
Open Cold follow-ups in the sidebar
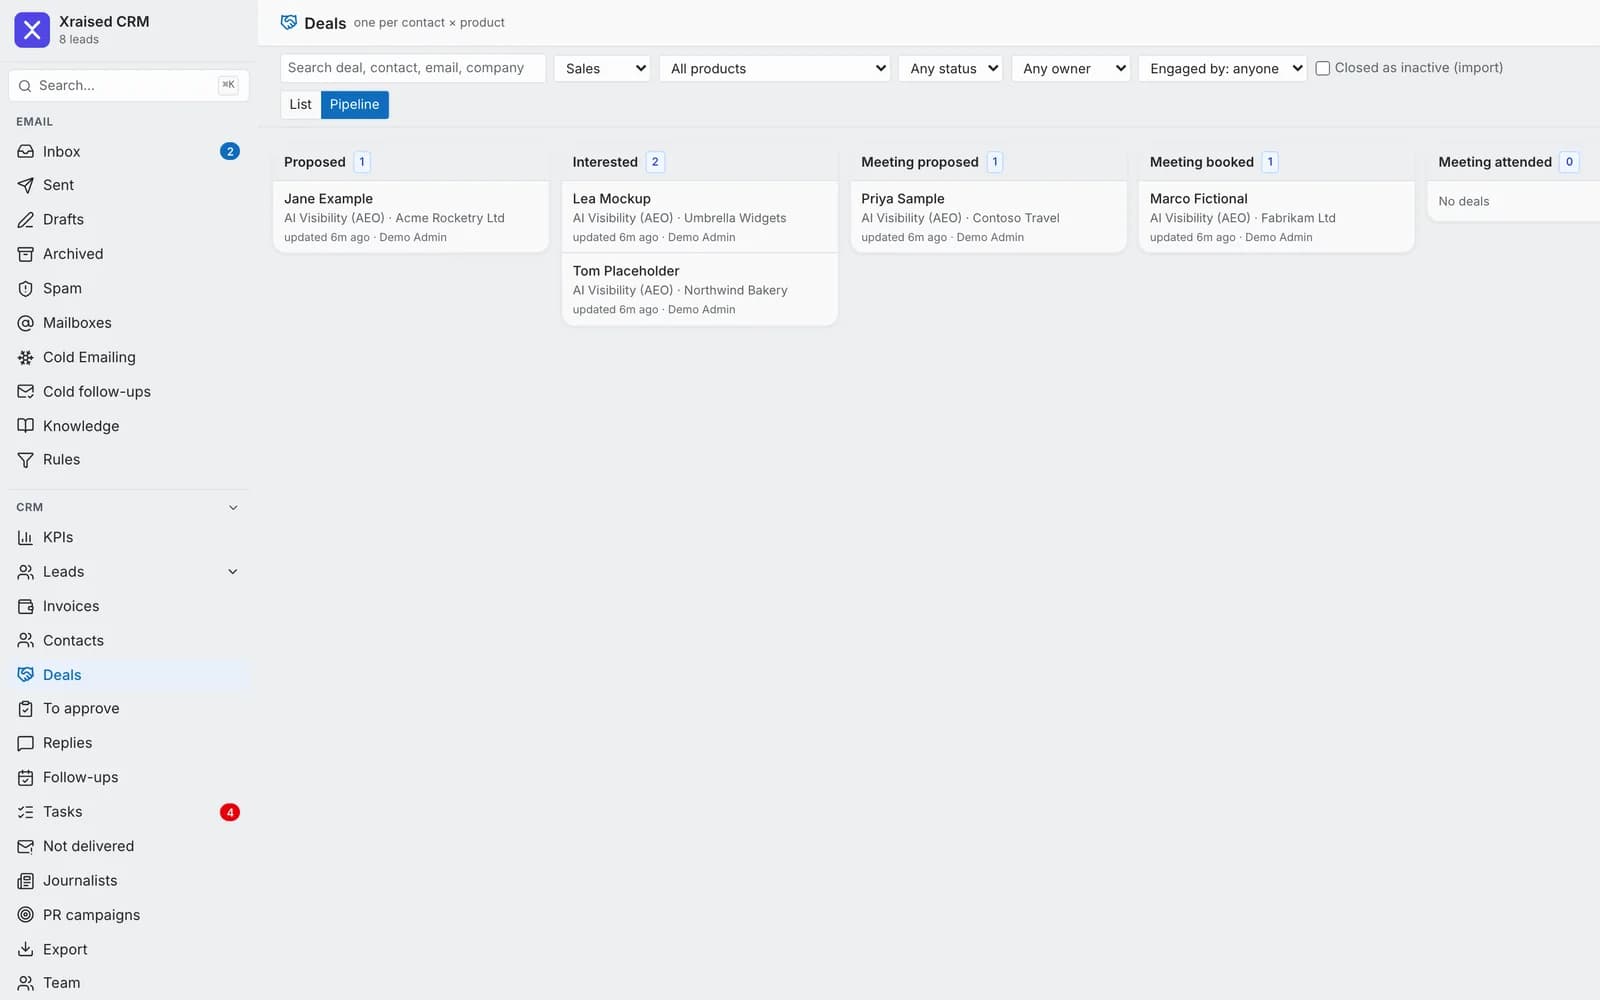coord(128,392)
